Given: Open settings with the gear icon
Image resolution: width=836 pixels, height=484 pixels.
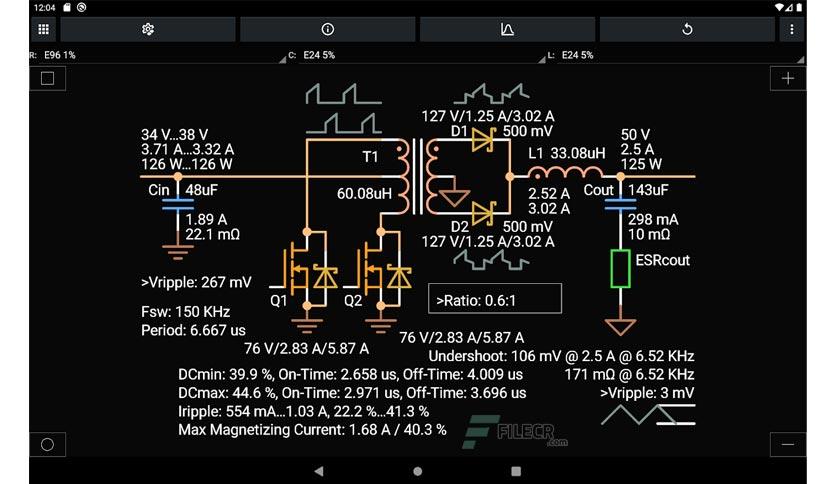Looking at the screenshot, I should pyautogui.click(x=148, y=29).
